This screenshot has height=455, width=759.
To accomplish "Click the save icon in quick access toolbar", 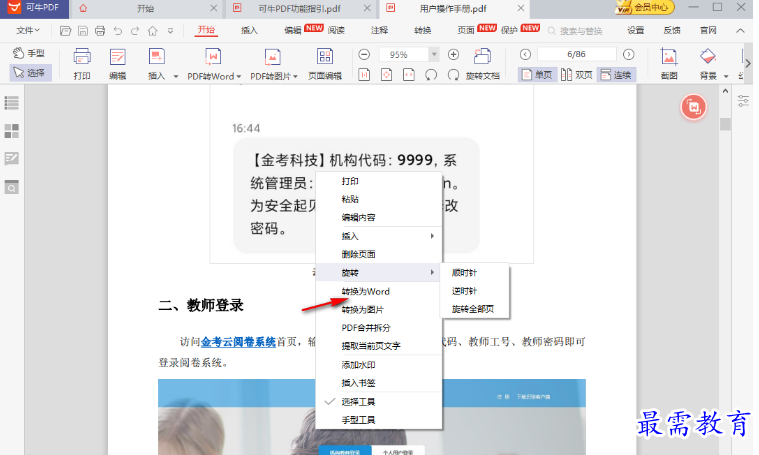I will click(83, 31).
